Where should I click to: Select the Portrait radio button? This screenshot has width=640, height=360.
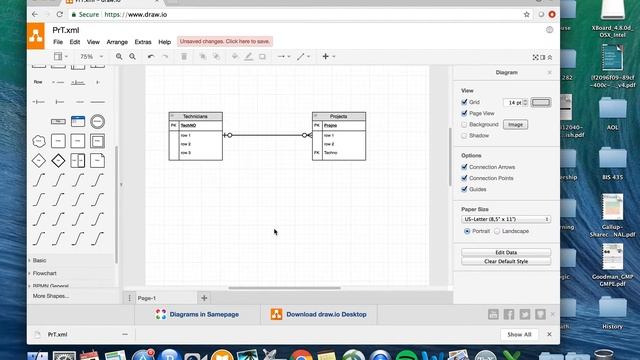pos(467,231)
